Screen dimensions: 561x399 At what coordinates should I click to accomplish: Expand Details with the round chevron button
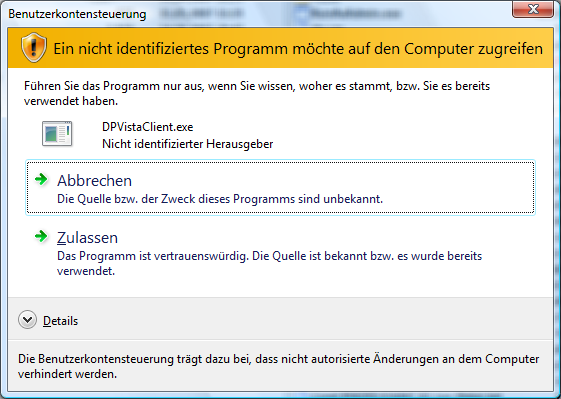pos(27,320)
